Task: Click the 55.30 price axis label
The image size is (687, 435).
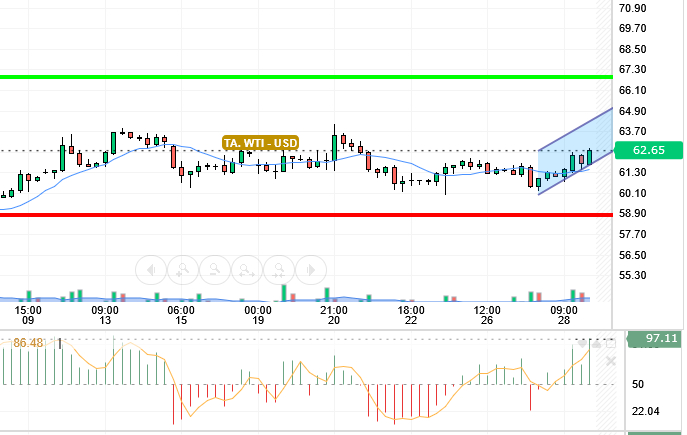Action: pyautogui.click(x=632, y=275)
